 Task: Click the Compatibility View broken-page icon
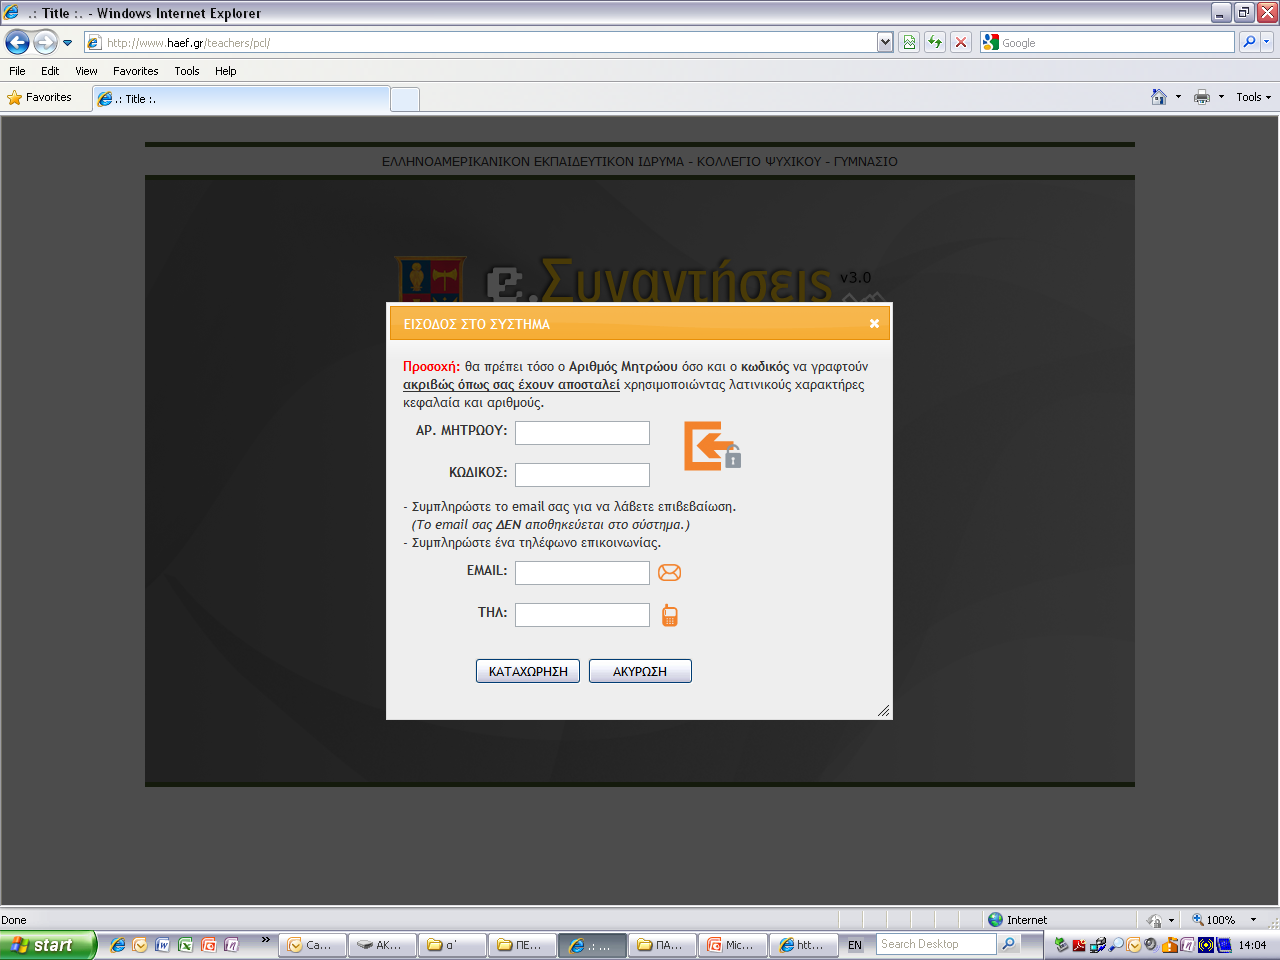point(909,42)
